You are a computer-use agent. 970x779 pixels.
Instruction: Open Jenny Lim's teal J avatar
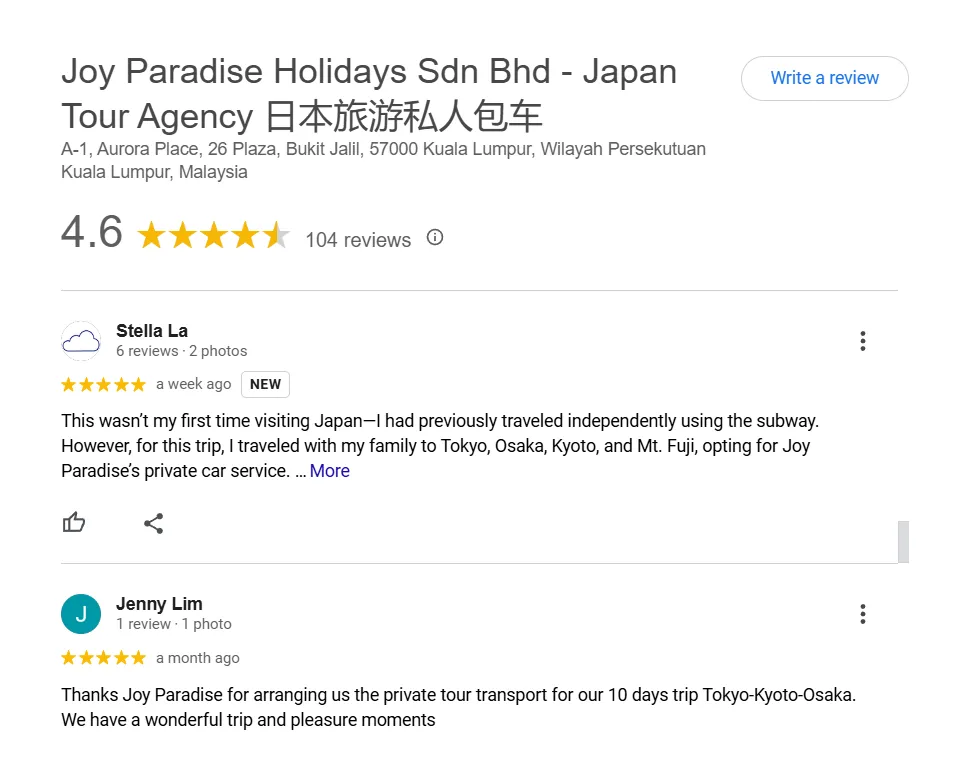[x=81, y=614]
